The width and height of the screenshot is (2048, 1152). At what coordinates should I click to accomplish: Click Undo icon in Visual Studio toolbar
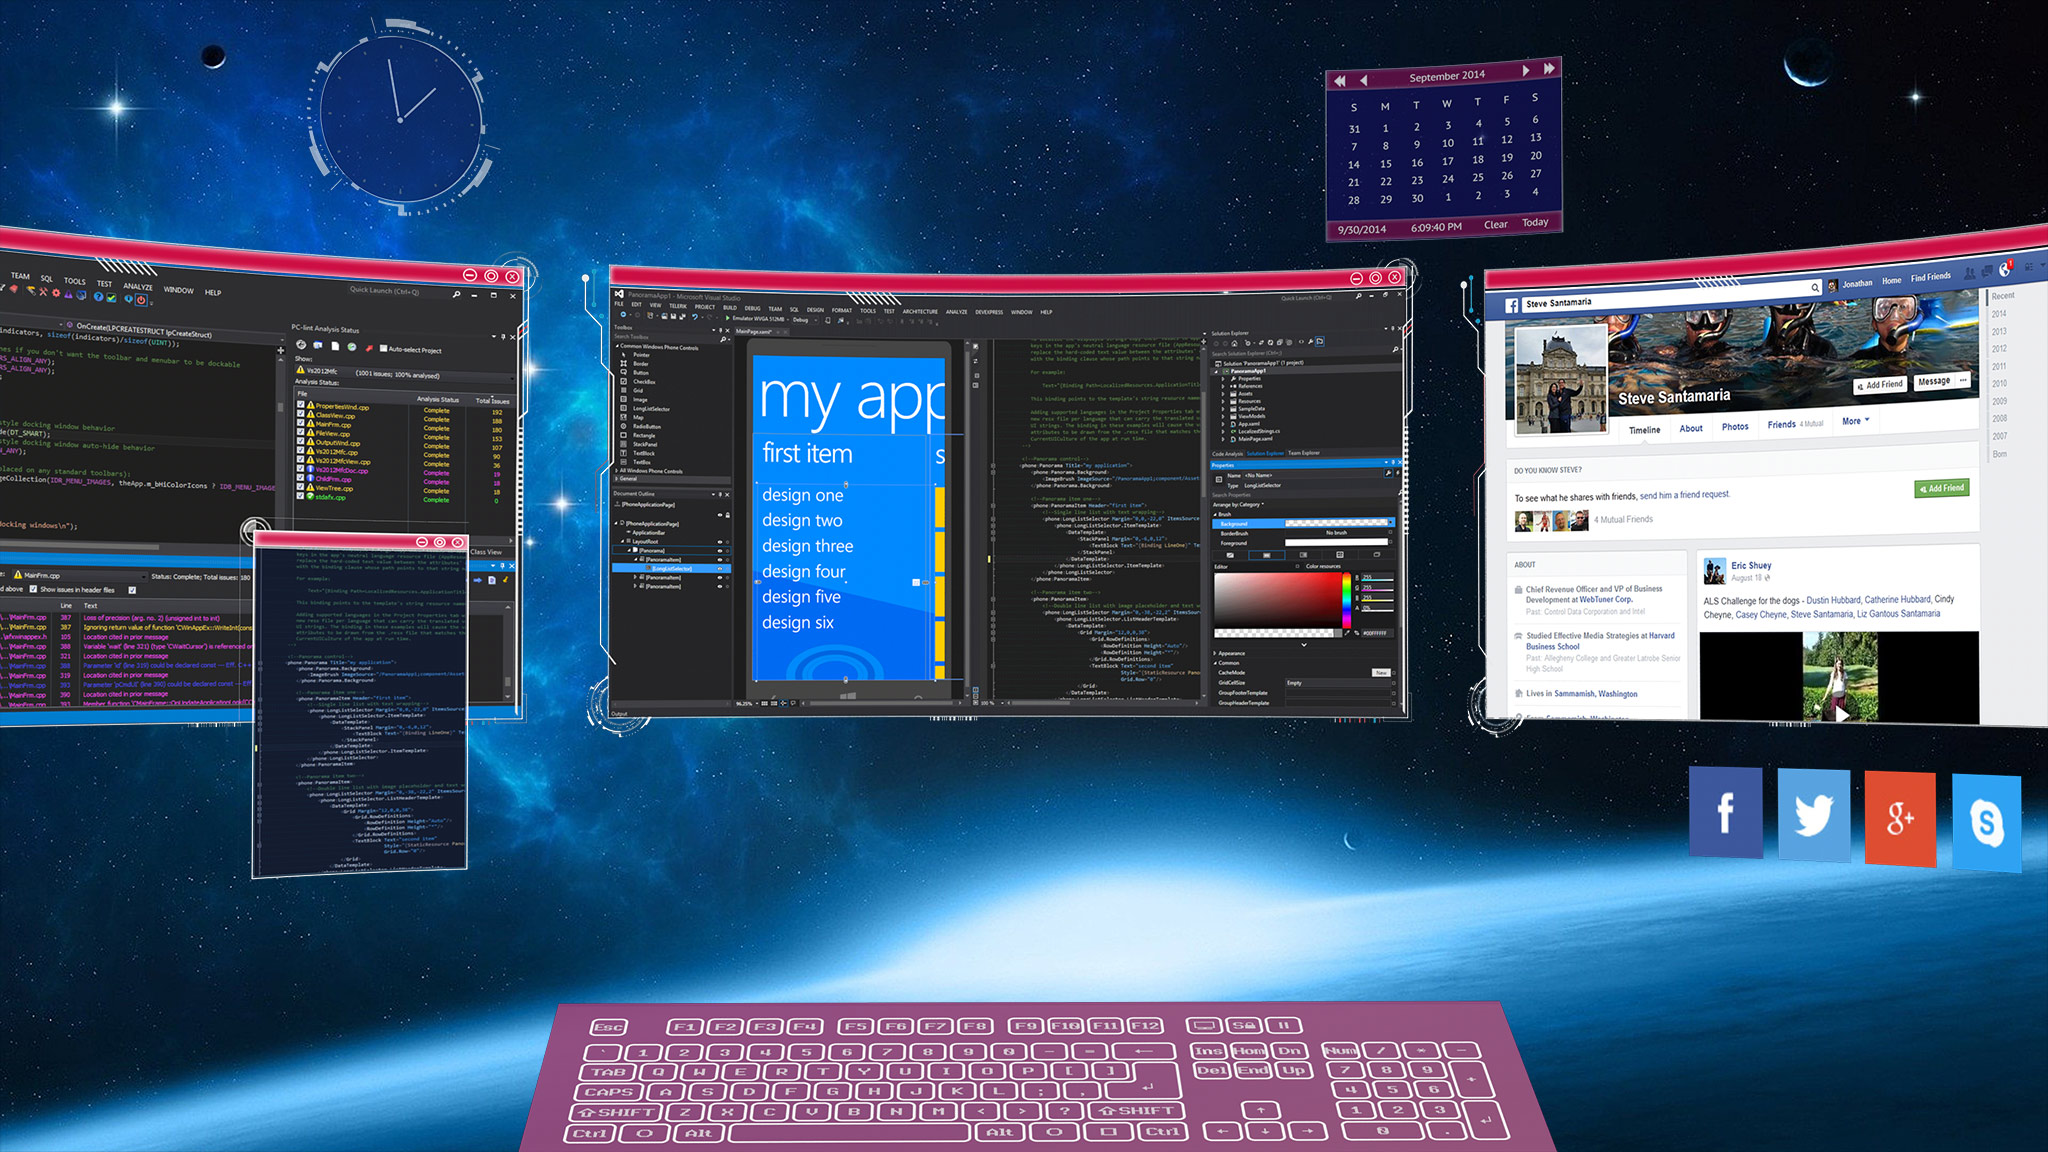pyautogui.click(x=695, y=316)
